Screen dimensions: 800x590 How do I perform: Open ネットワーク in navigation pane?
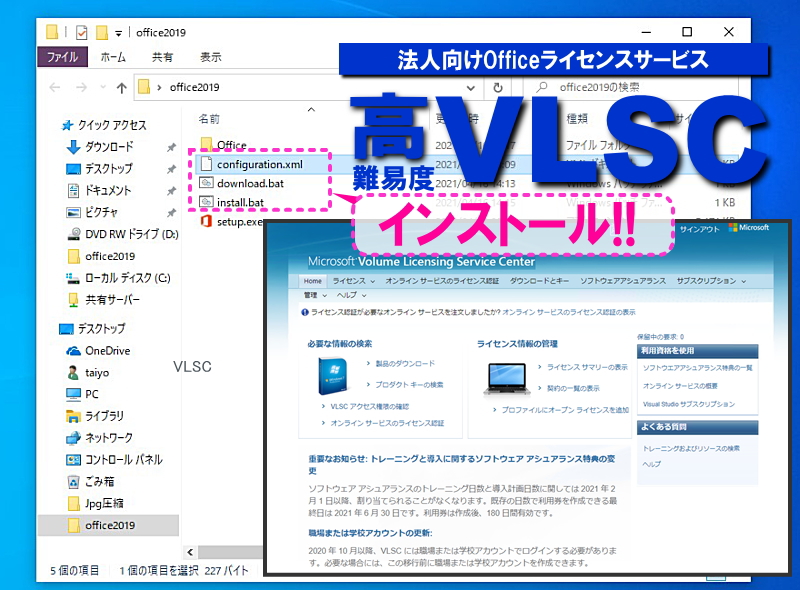click(100, 438)
